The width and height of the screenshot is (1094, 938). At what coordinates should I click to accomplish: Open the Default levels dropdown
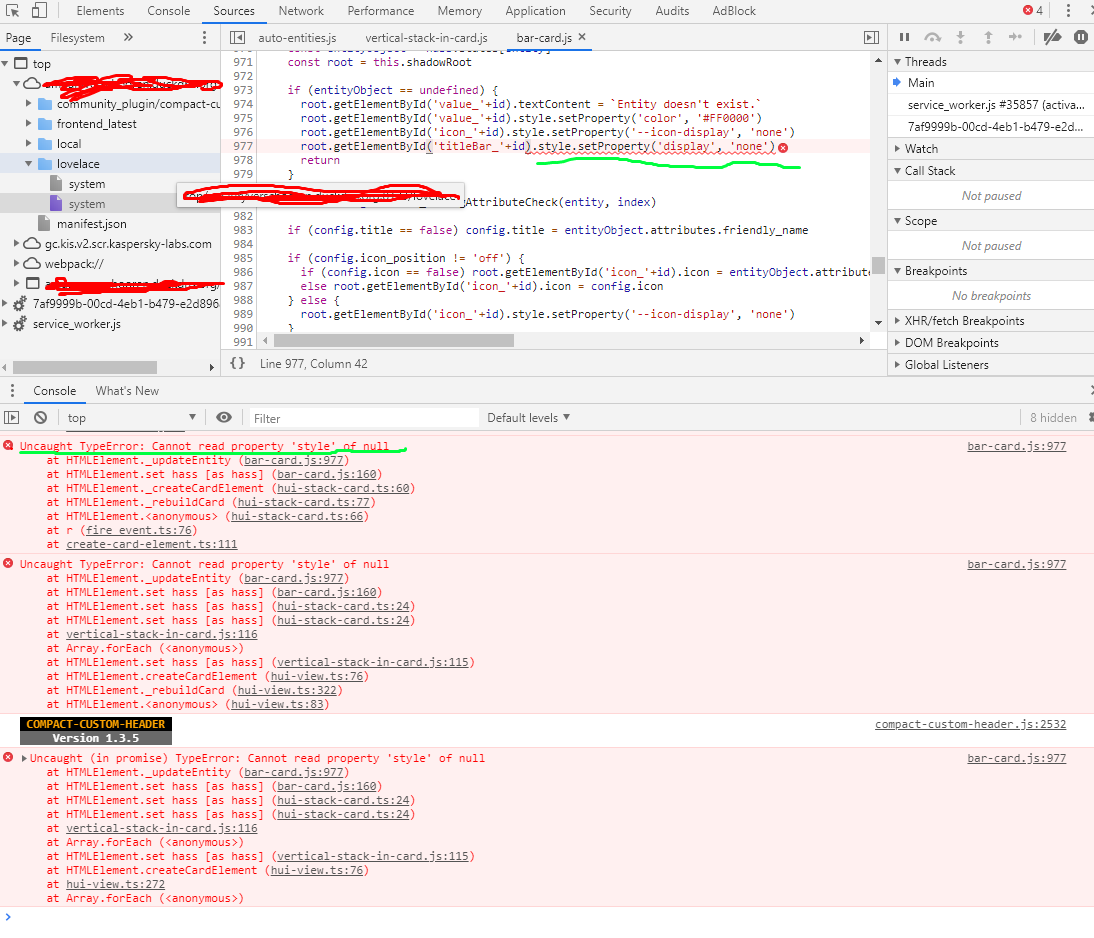[x=528, y=418]
